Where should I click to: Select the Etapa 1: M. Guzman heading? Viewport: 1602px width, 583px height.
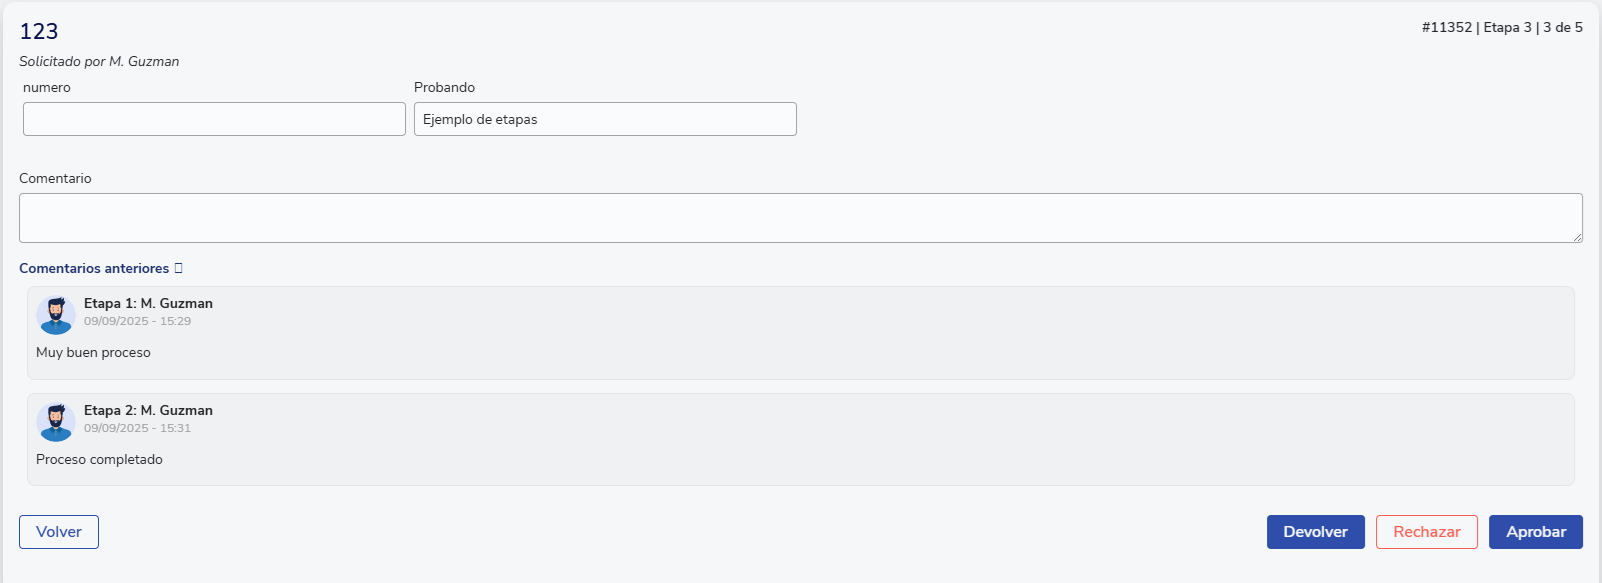click(148, 303)
